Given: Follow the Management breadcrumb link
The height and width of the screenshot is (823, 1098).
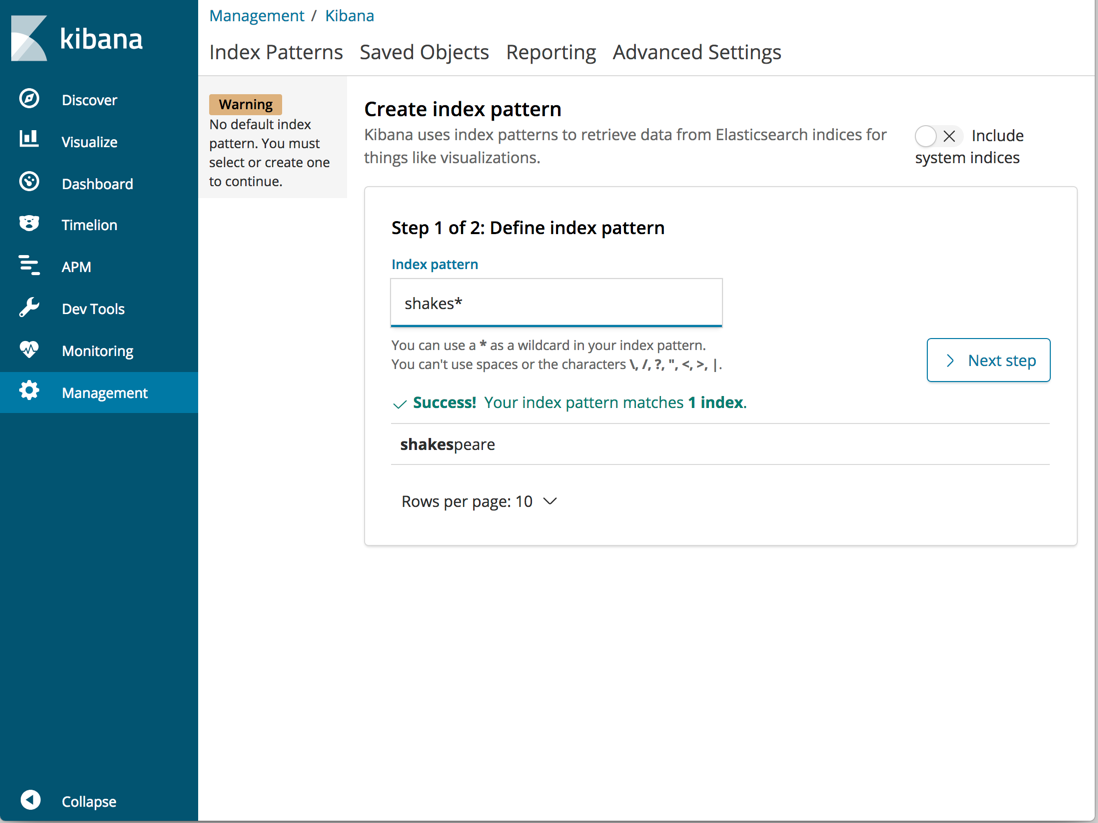Looking at the screenshot, I should pyautogui.click(x=256, y=16).
